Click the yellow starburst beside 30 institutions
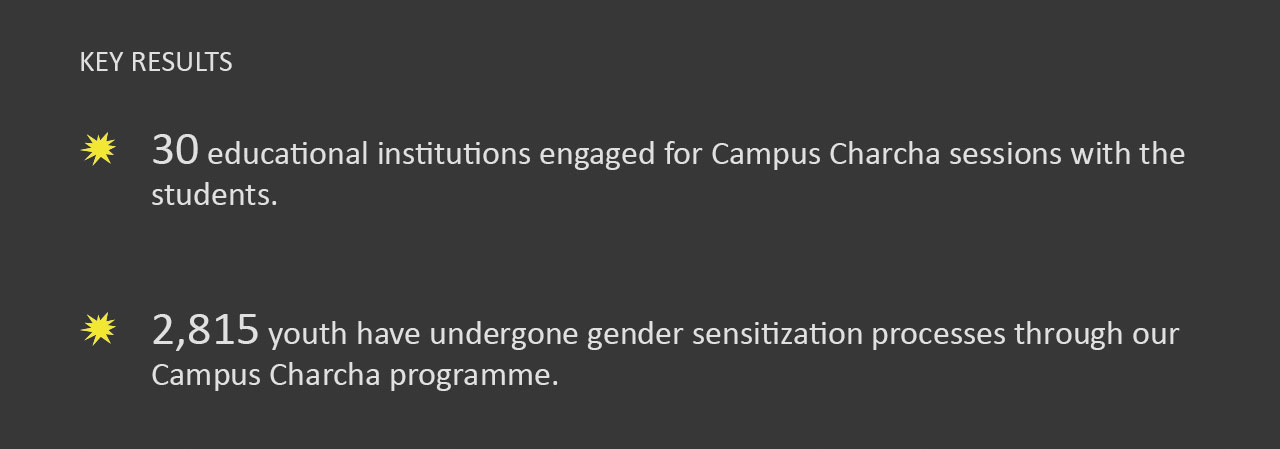Image resolution: width=1280 pixels, height=449 pixels. [98, 150]
